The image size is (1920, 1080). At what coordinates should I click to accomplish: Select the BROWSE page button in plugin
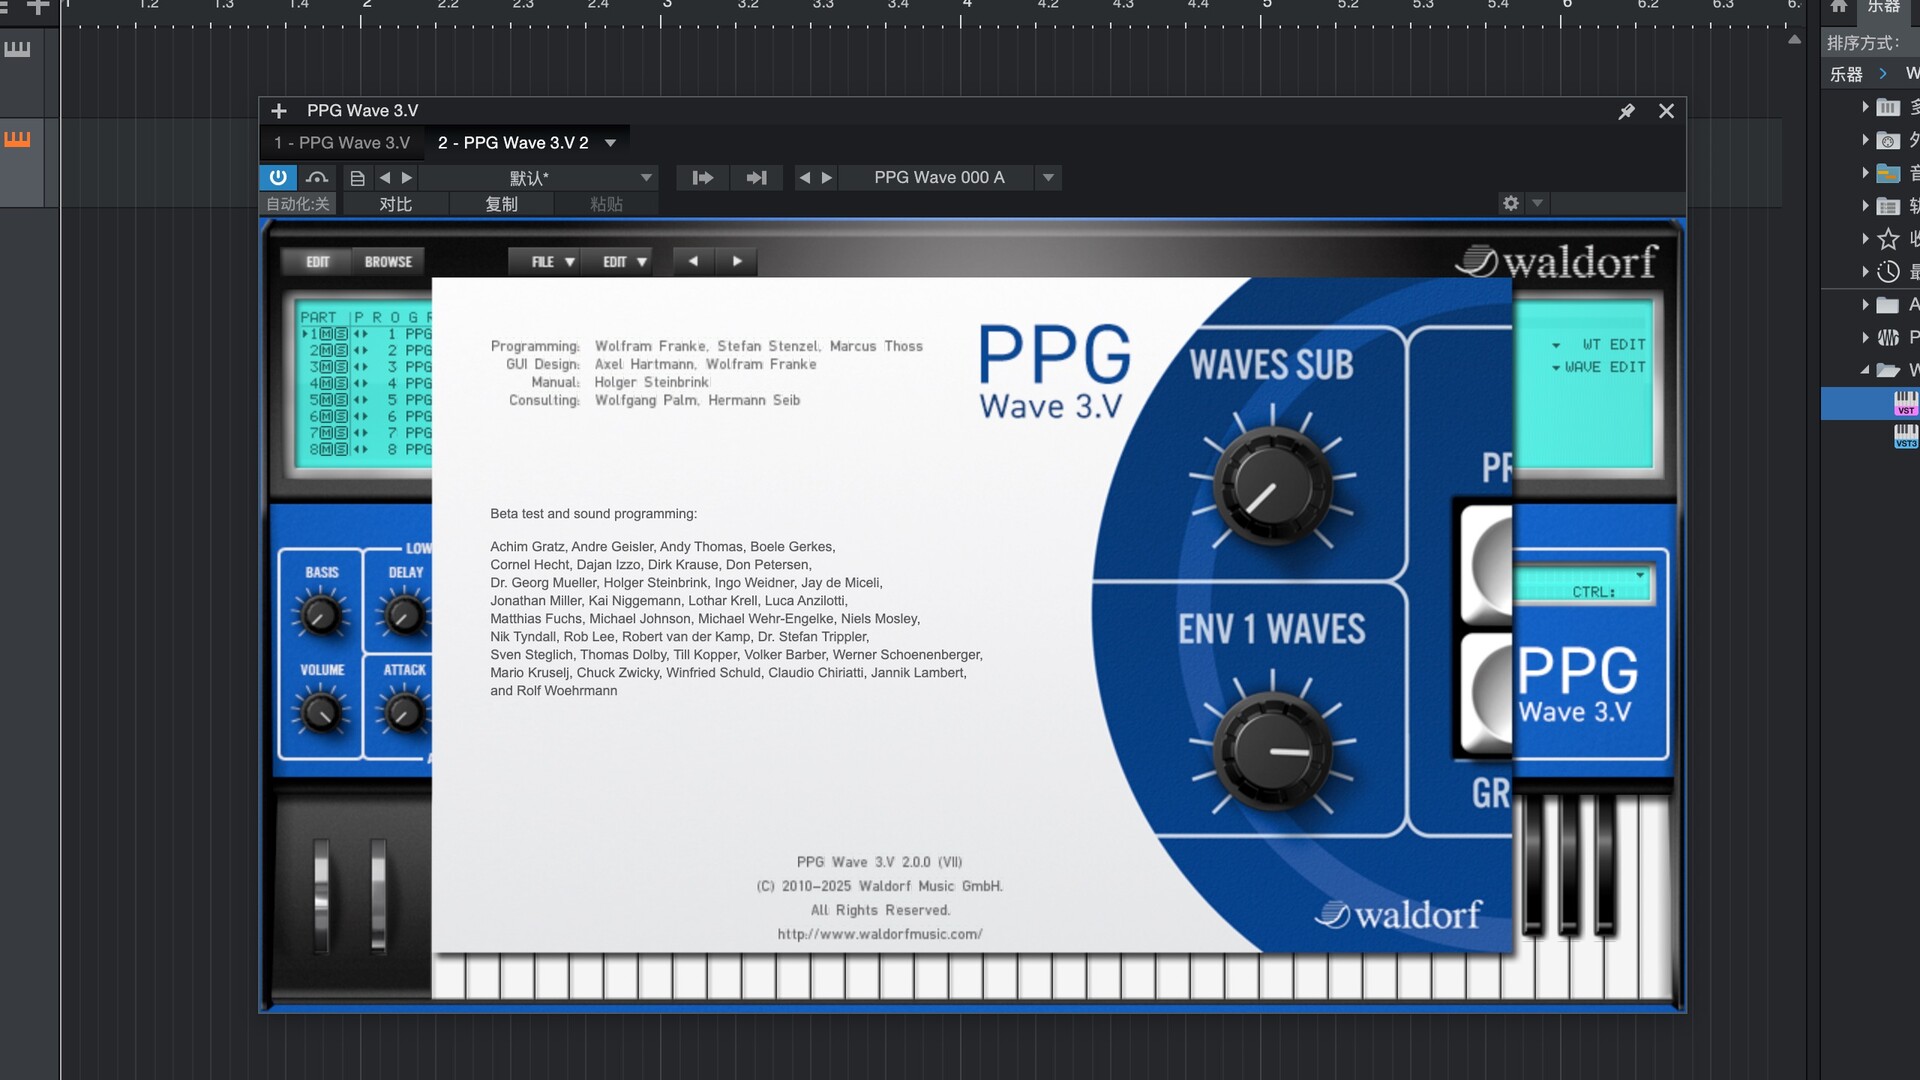[388, 262]
